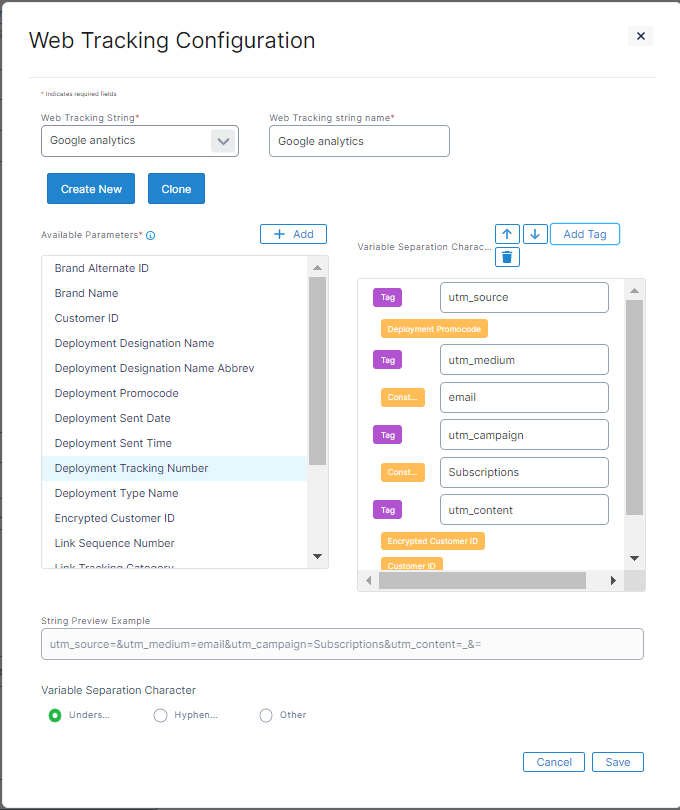680x810 pixels.
Task: Select Encrypted Customer ID in parameter list
Action: (114, 518)
